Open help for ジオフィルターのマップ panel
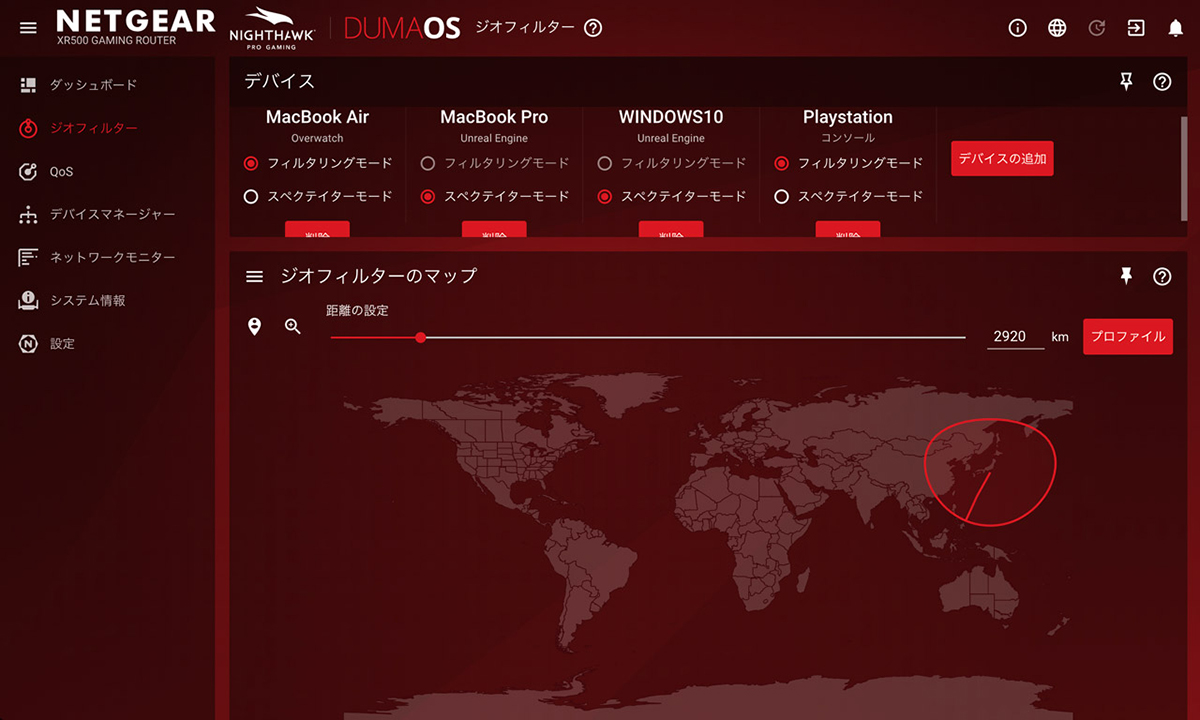The image size is (1200, 720). pyautogui.click(x=1162, y=277)
